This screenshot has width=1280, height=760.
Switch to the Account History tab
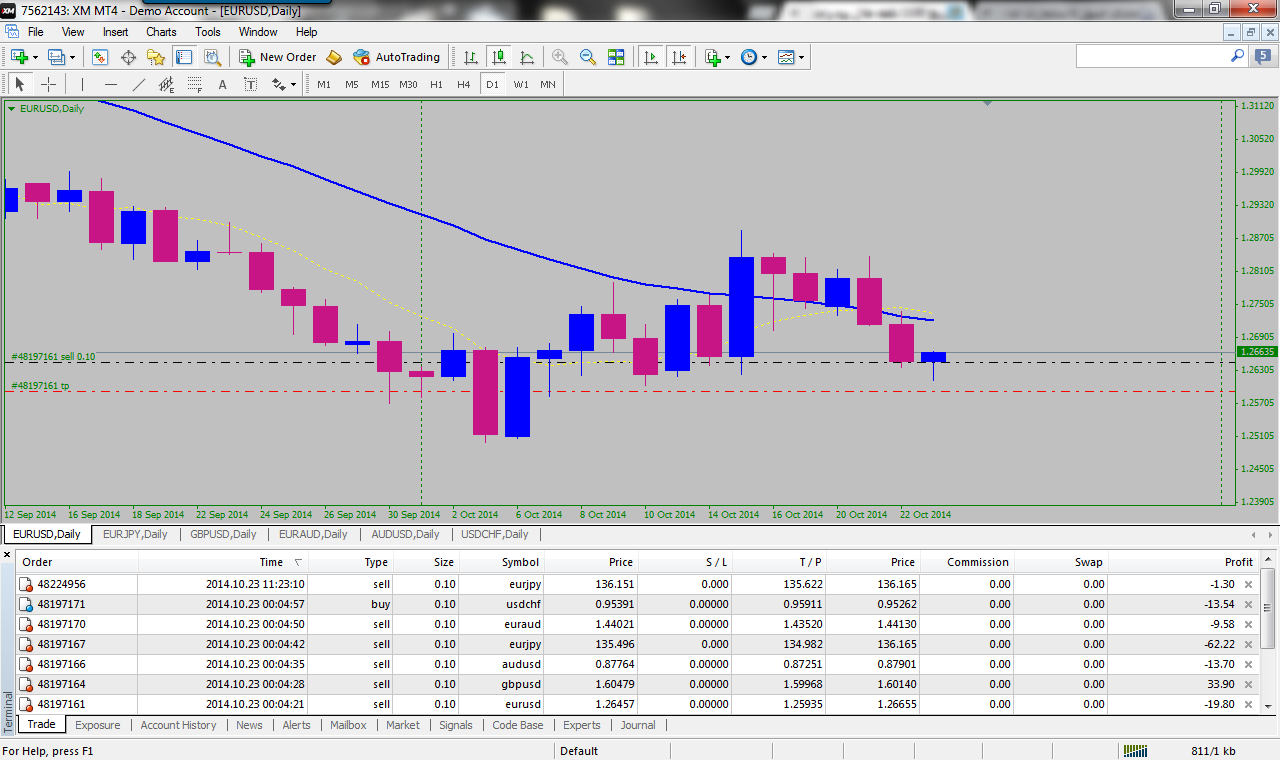click(x=178, y=725)
